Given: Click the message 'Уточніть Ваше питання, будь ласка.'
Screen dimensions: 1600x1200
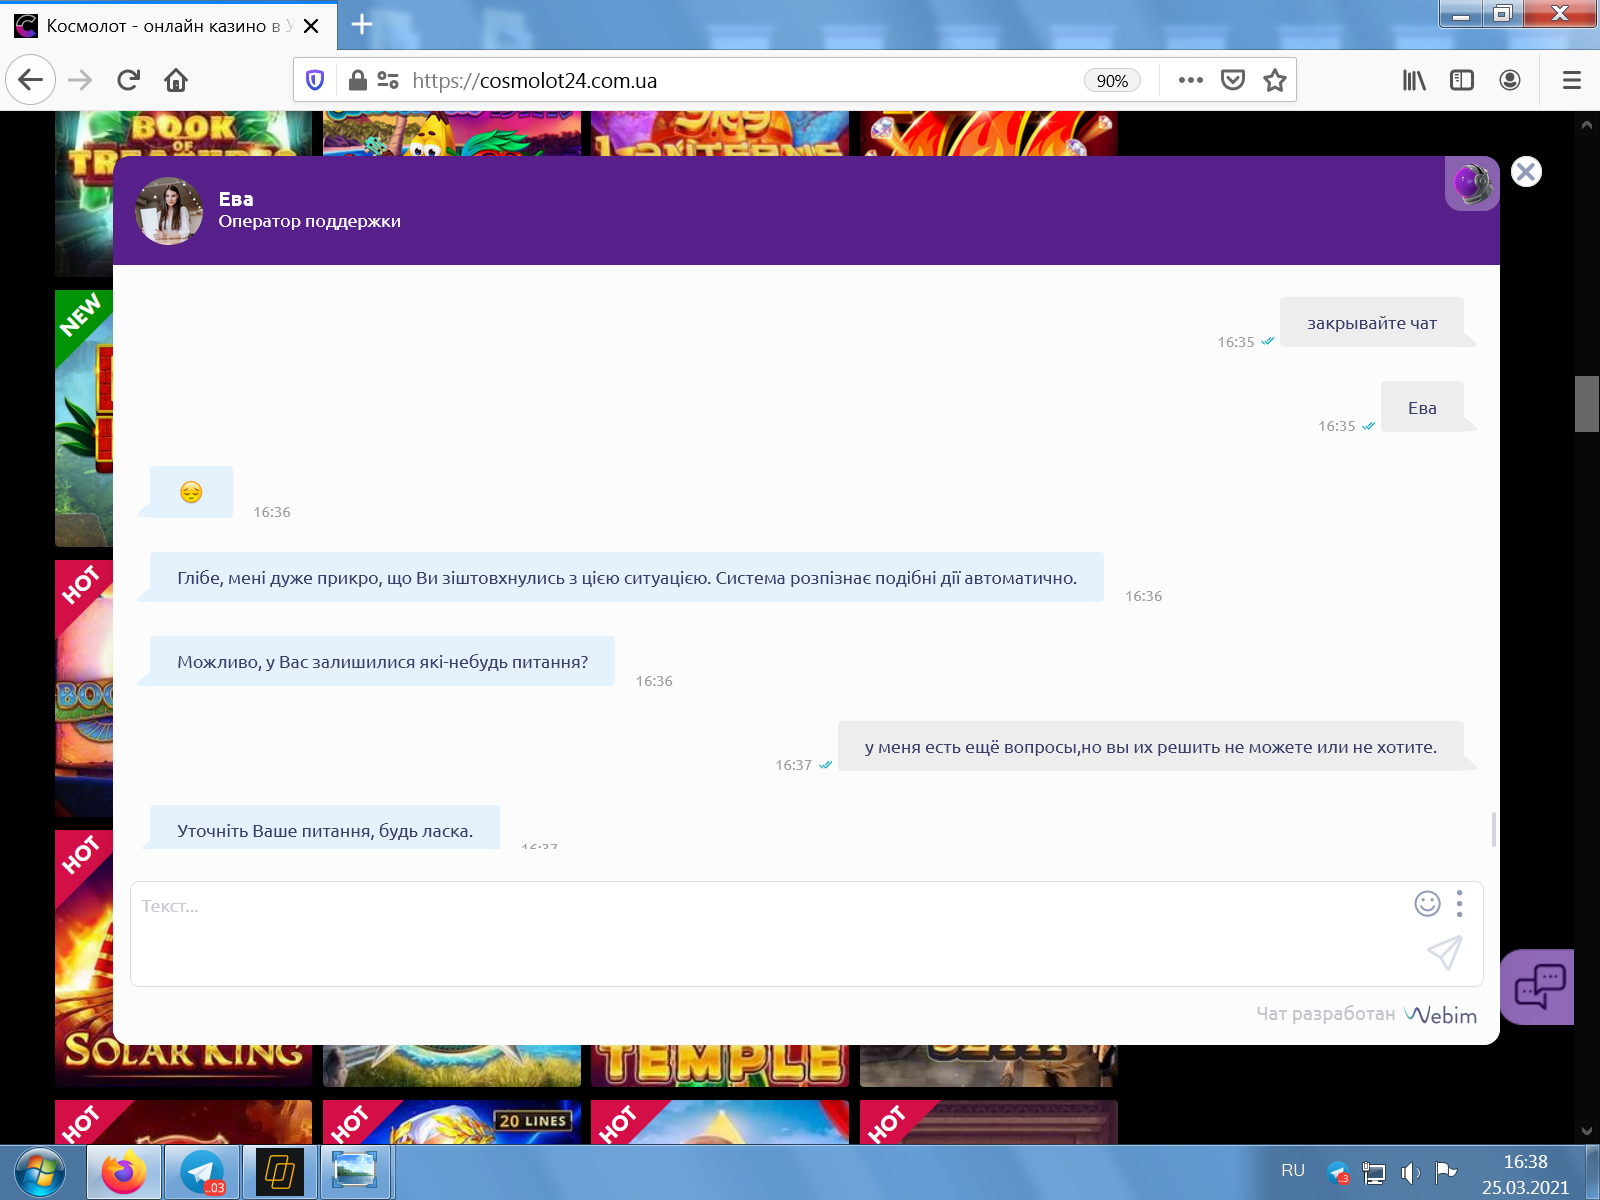Looking at the screenshot, I should click(325, 828).
